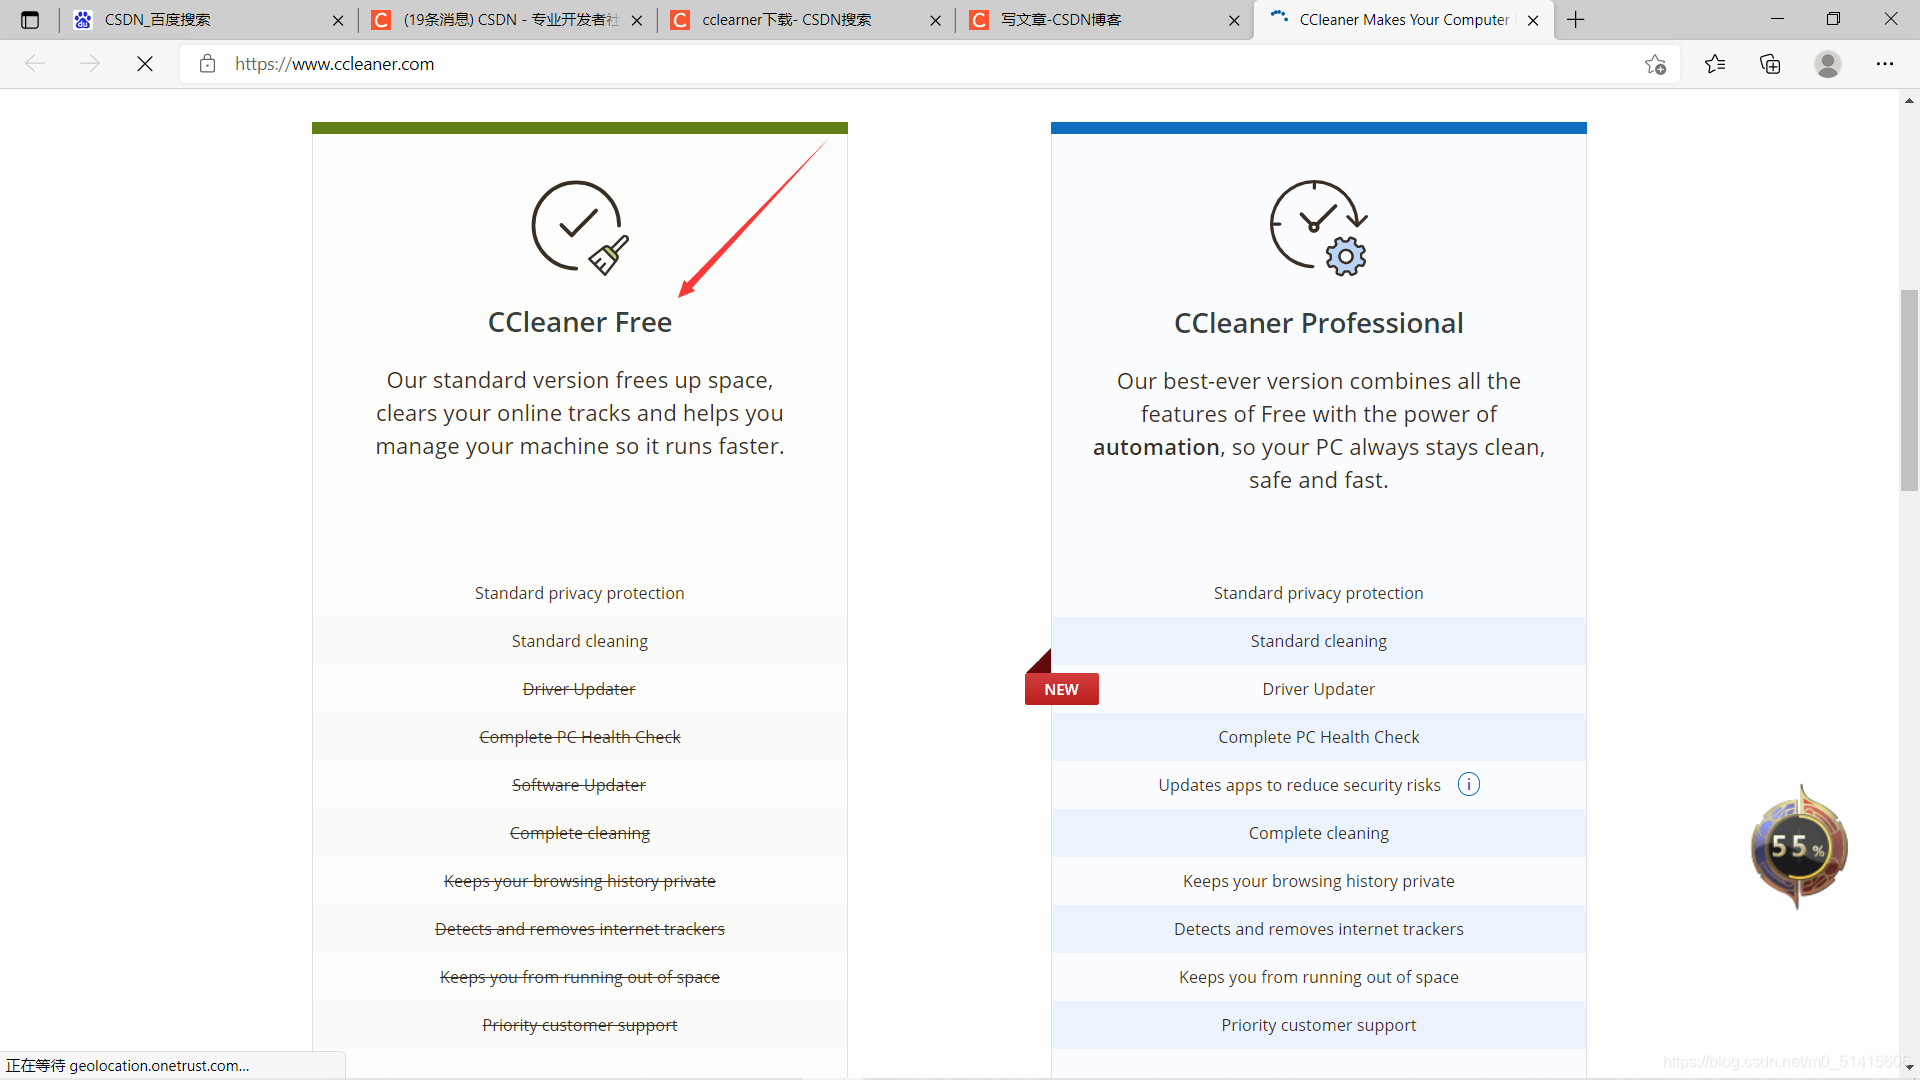Close the 写文章-CSDN博客 tab
The width and height of the screenshot is (1920, 1080).
pyautogui.click(x=1234, y=20)
